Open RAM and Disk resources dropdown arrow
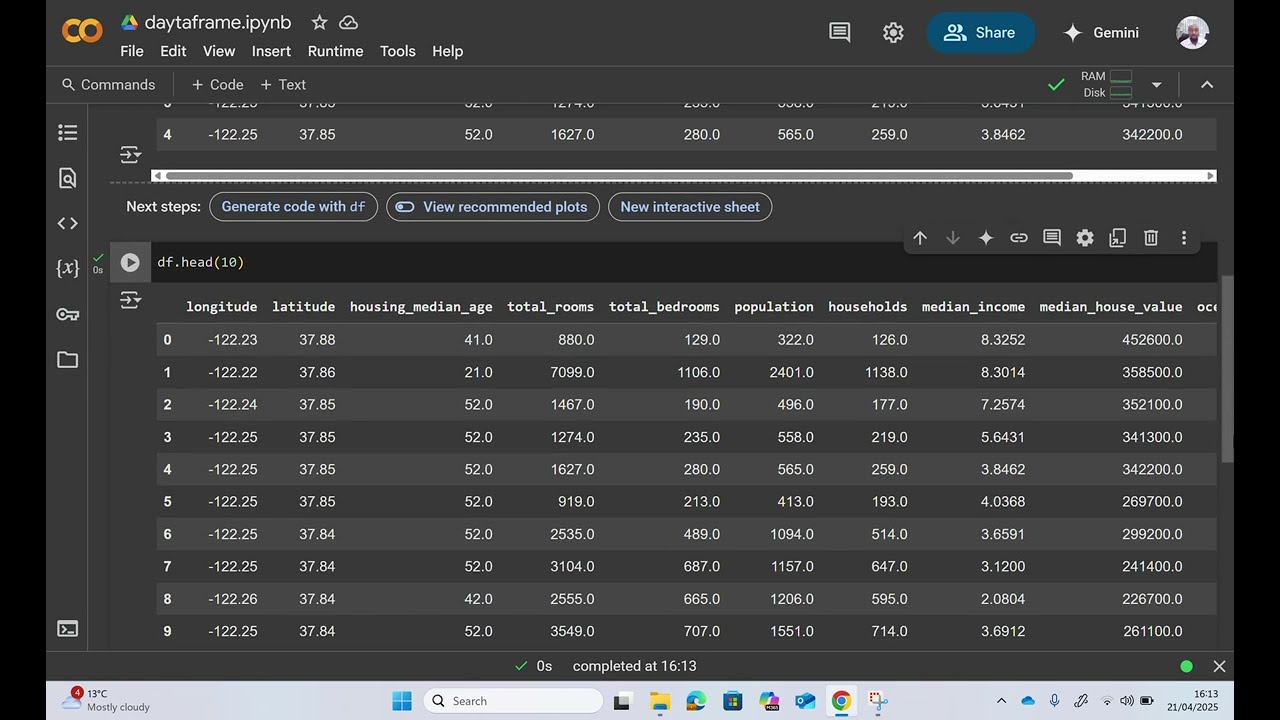Image resolution: width=1280 pixels, height=720 pixels. coord(1156,85)
